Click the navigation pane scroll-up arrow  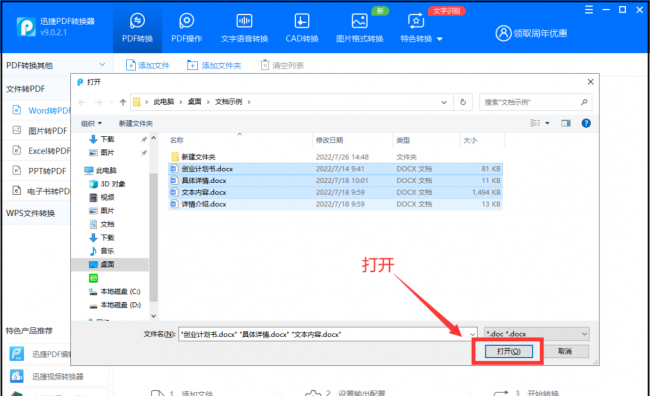tap(153, 138)
